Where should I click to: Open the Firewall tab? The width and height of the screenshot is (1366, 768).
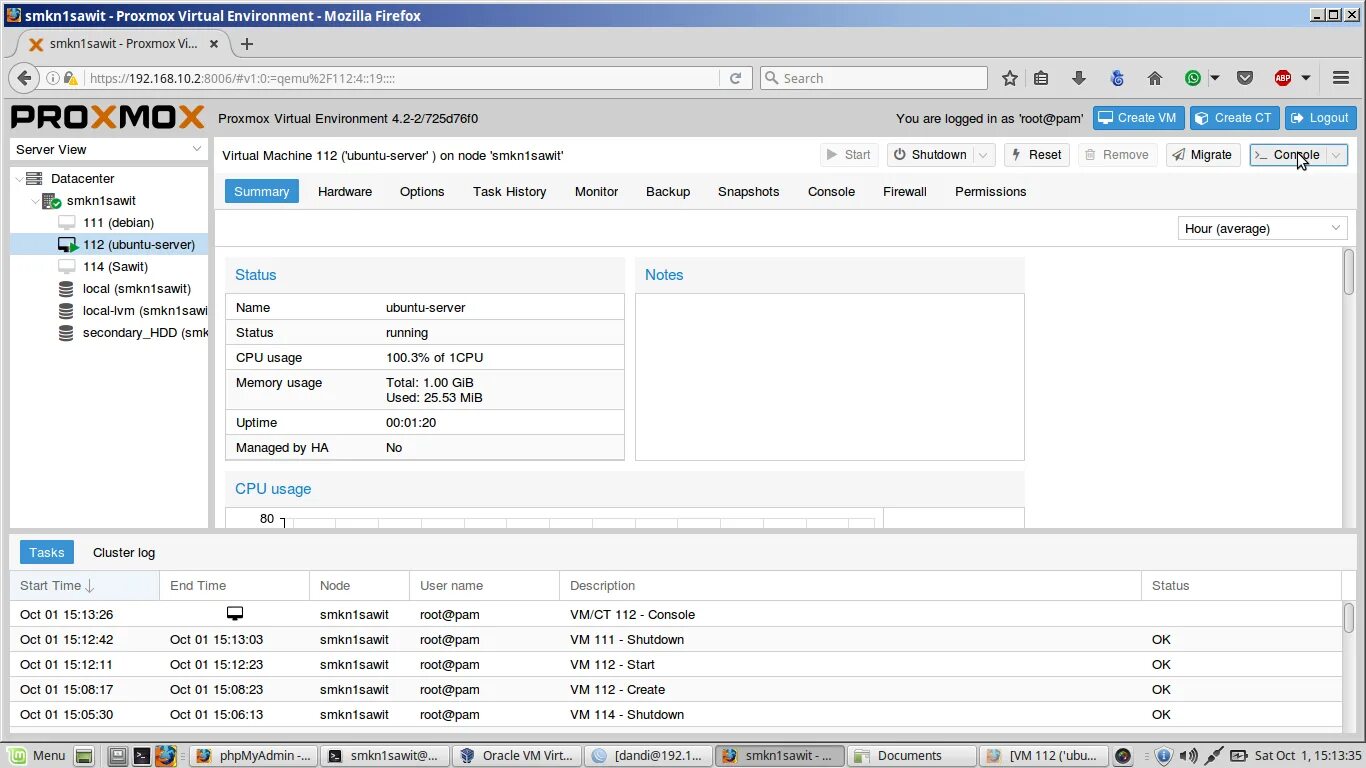(x=905, y=192)
